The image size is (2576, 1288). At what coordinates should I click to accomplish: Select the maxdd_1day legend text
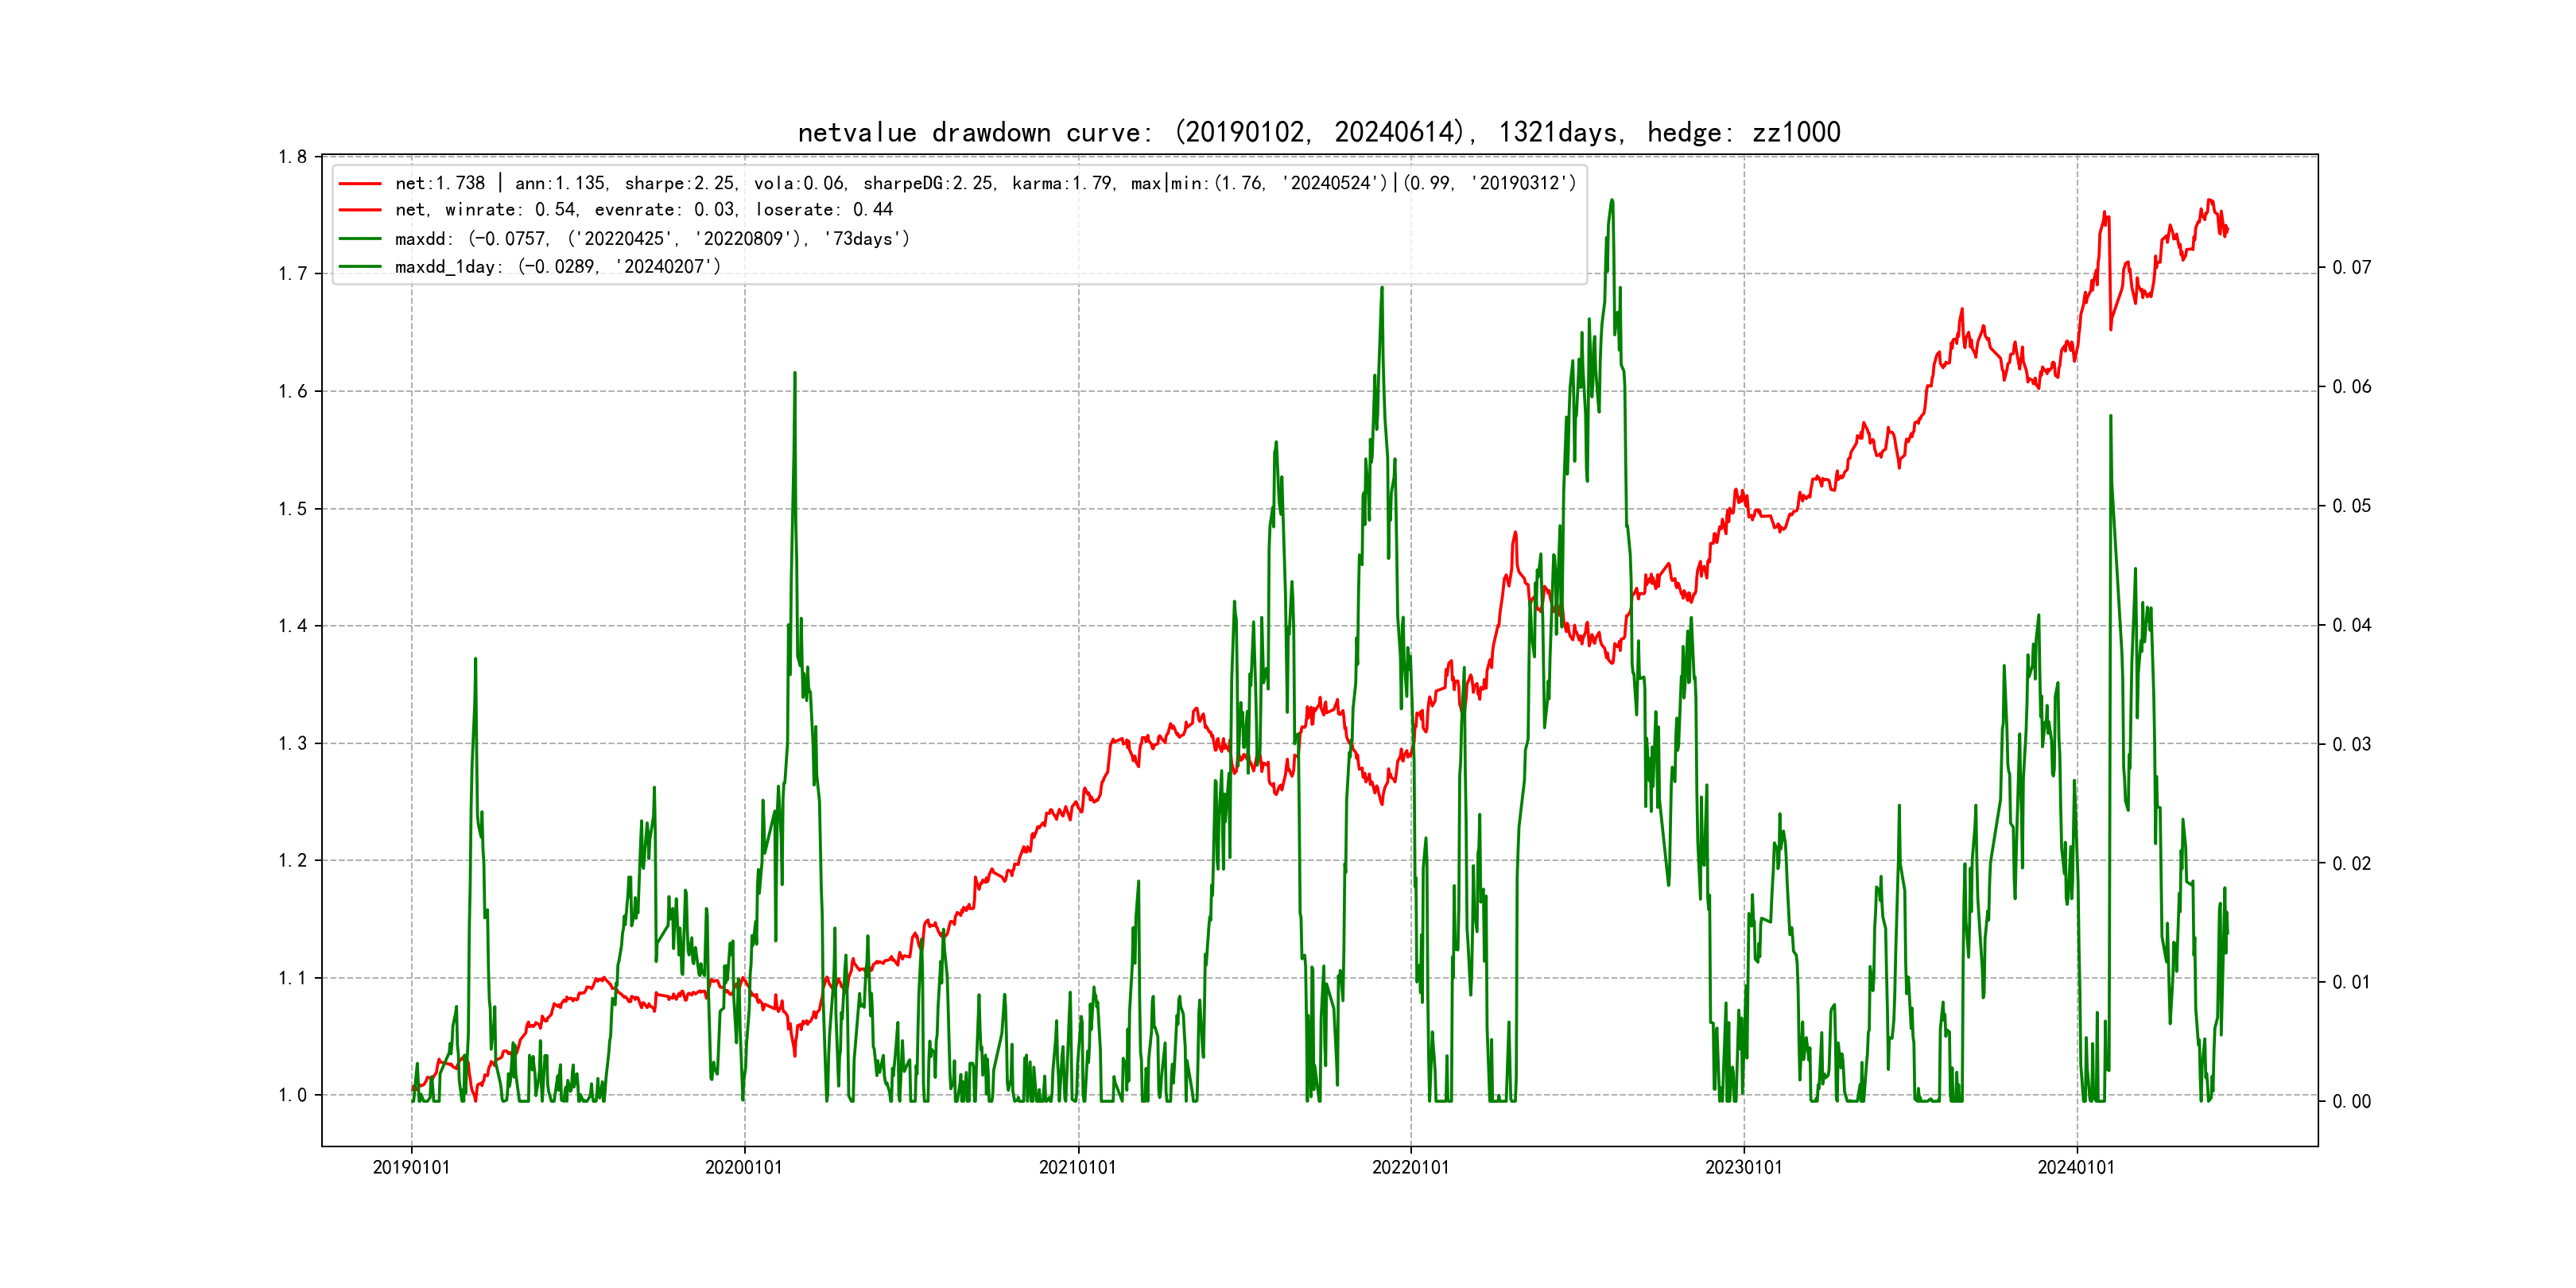point(557,267)
